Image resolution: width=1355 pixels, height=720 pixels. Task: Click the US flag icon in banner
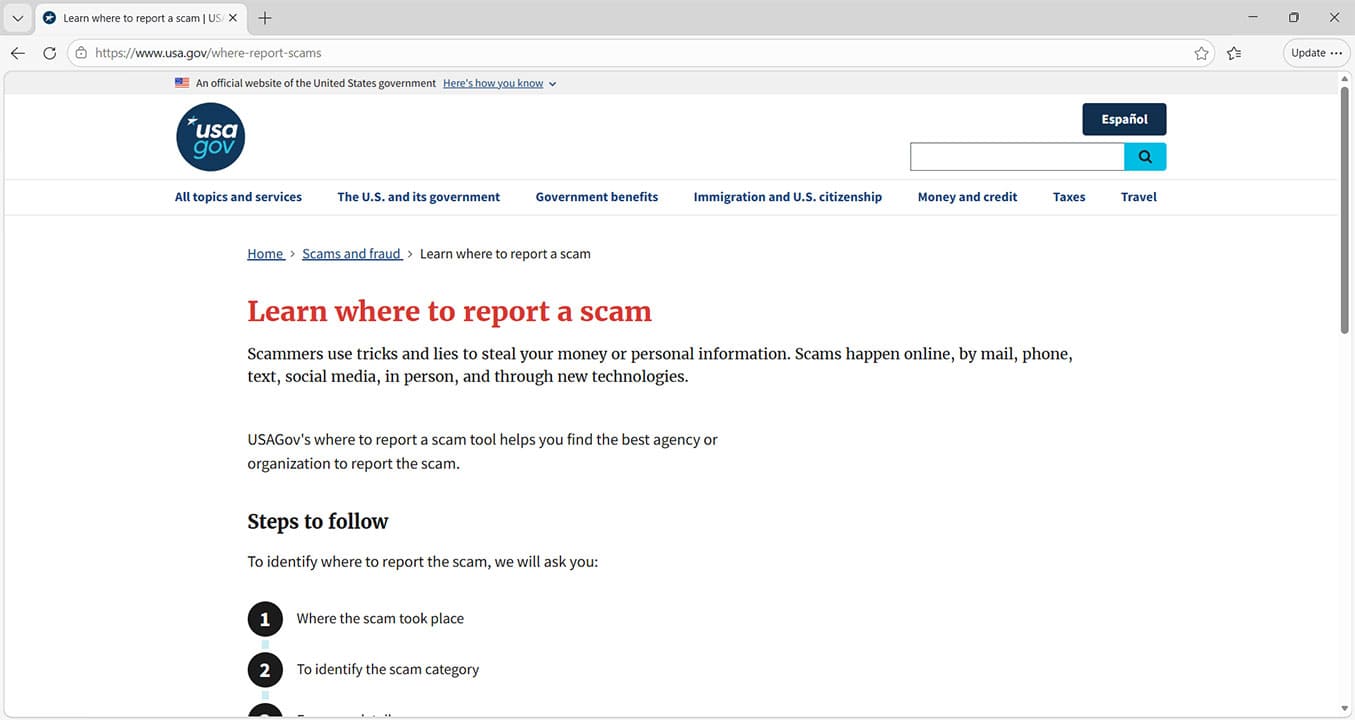(x=182, y=83)
